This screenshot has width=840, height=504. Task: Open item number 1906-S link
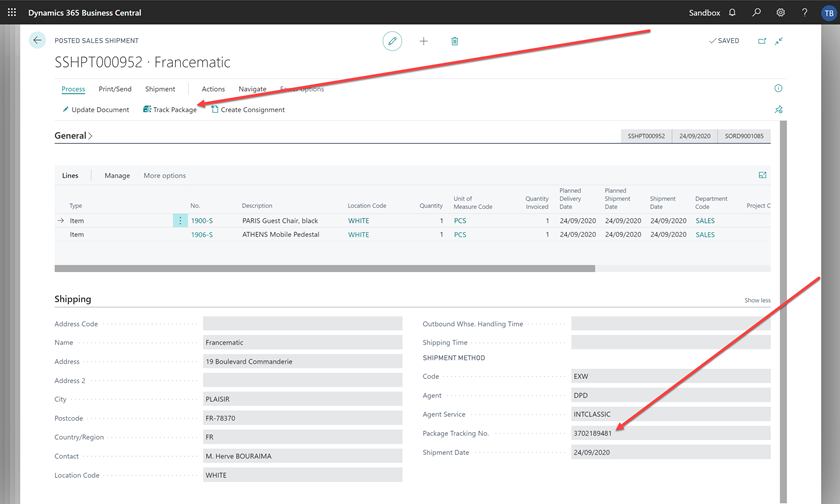click(x=202, y=235)
